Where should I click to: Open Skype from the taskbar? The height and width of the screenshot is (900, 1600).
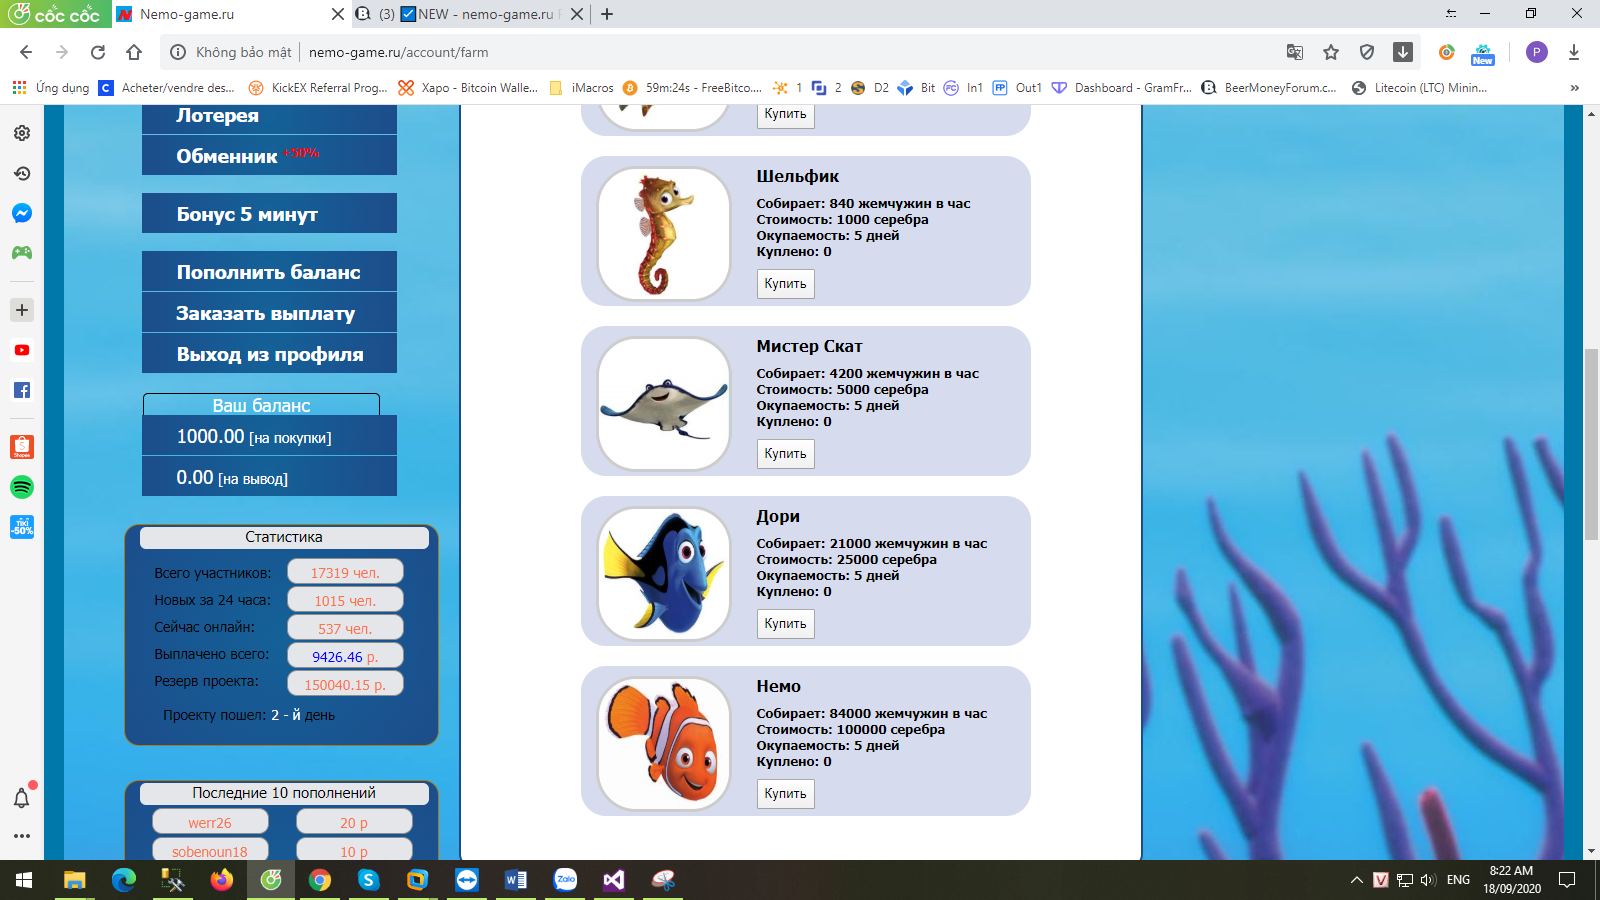[369, 880]
